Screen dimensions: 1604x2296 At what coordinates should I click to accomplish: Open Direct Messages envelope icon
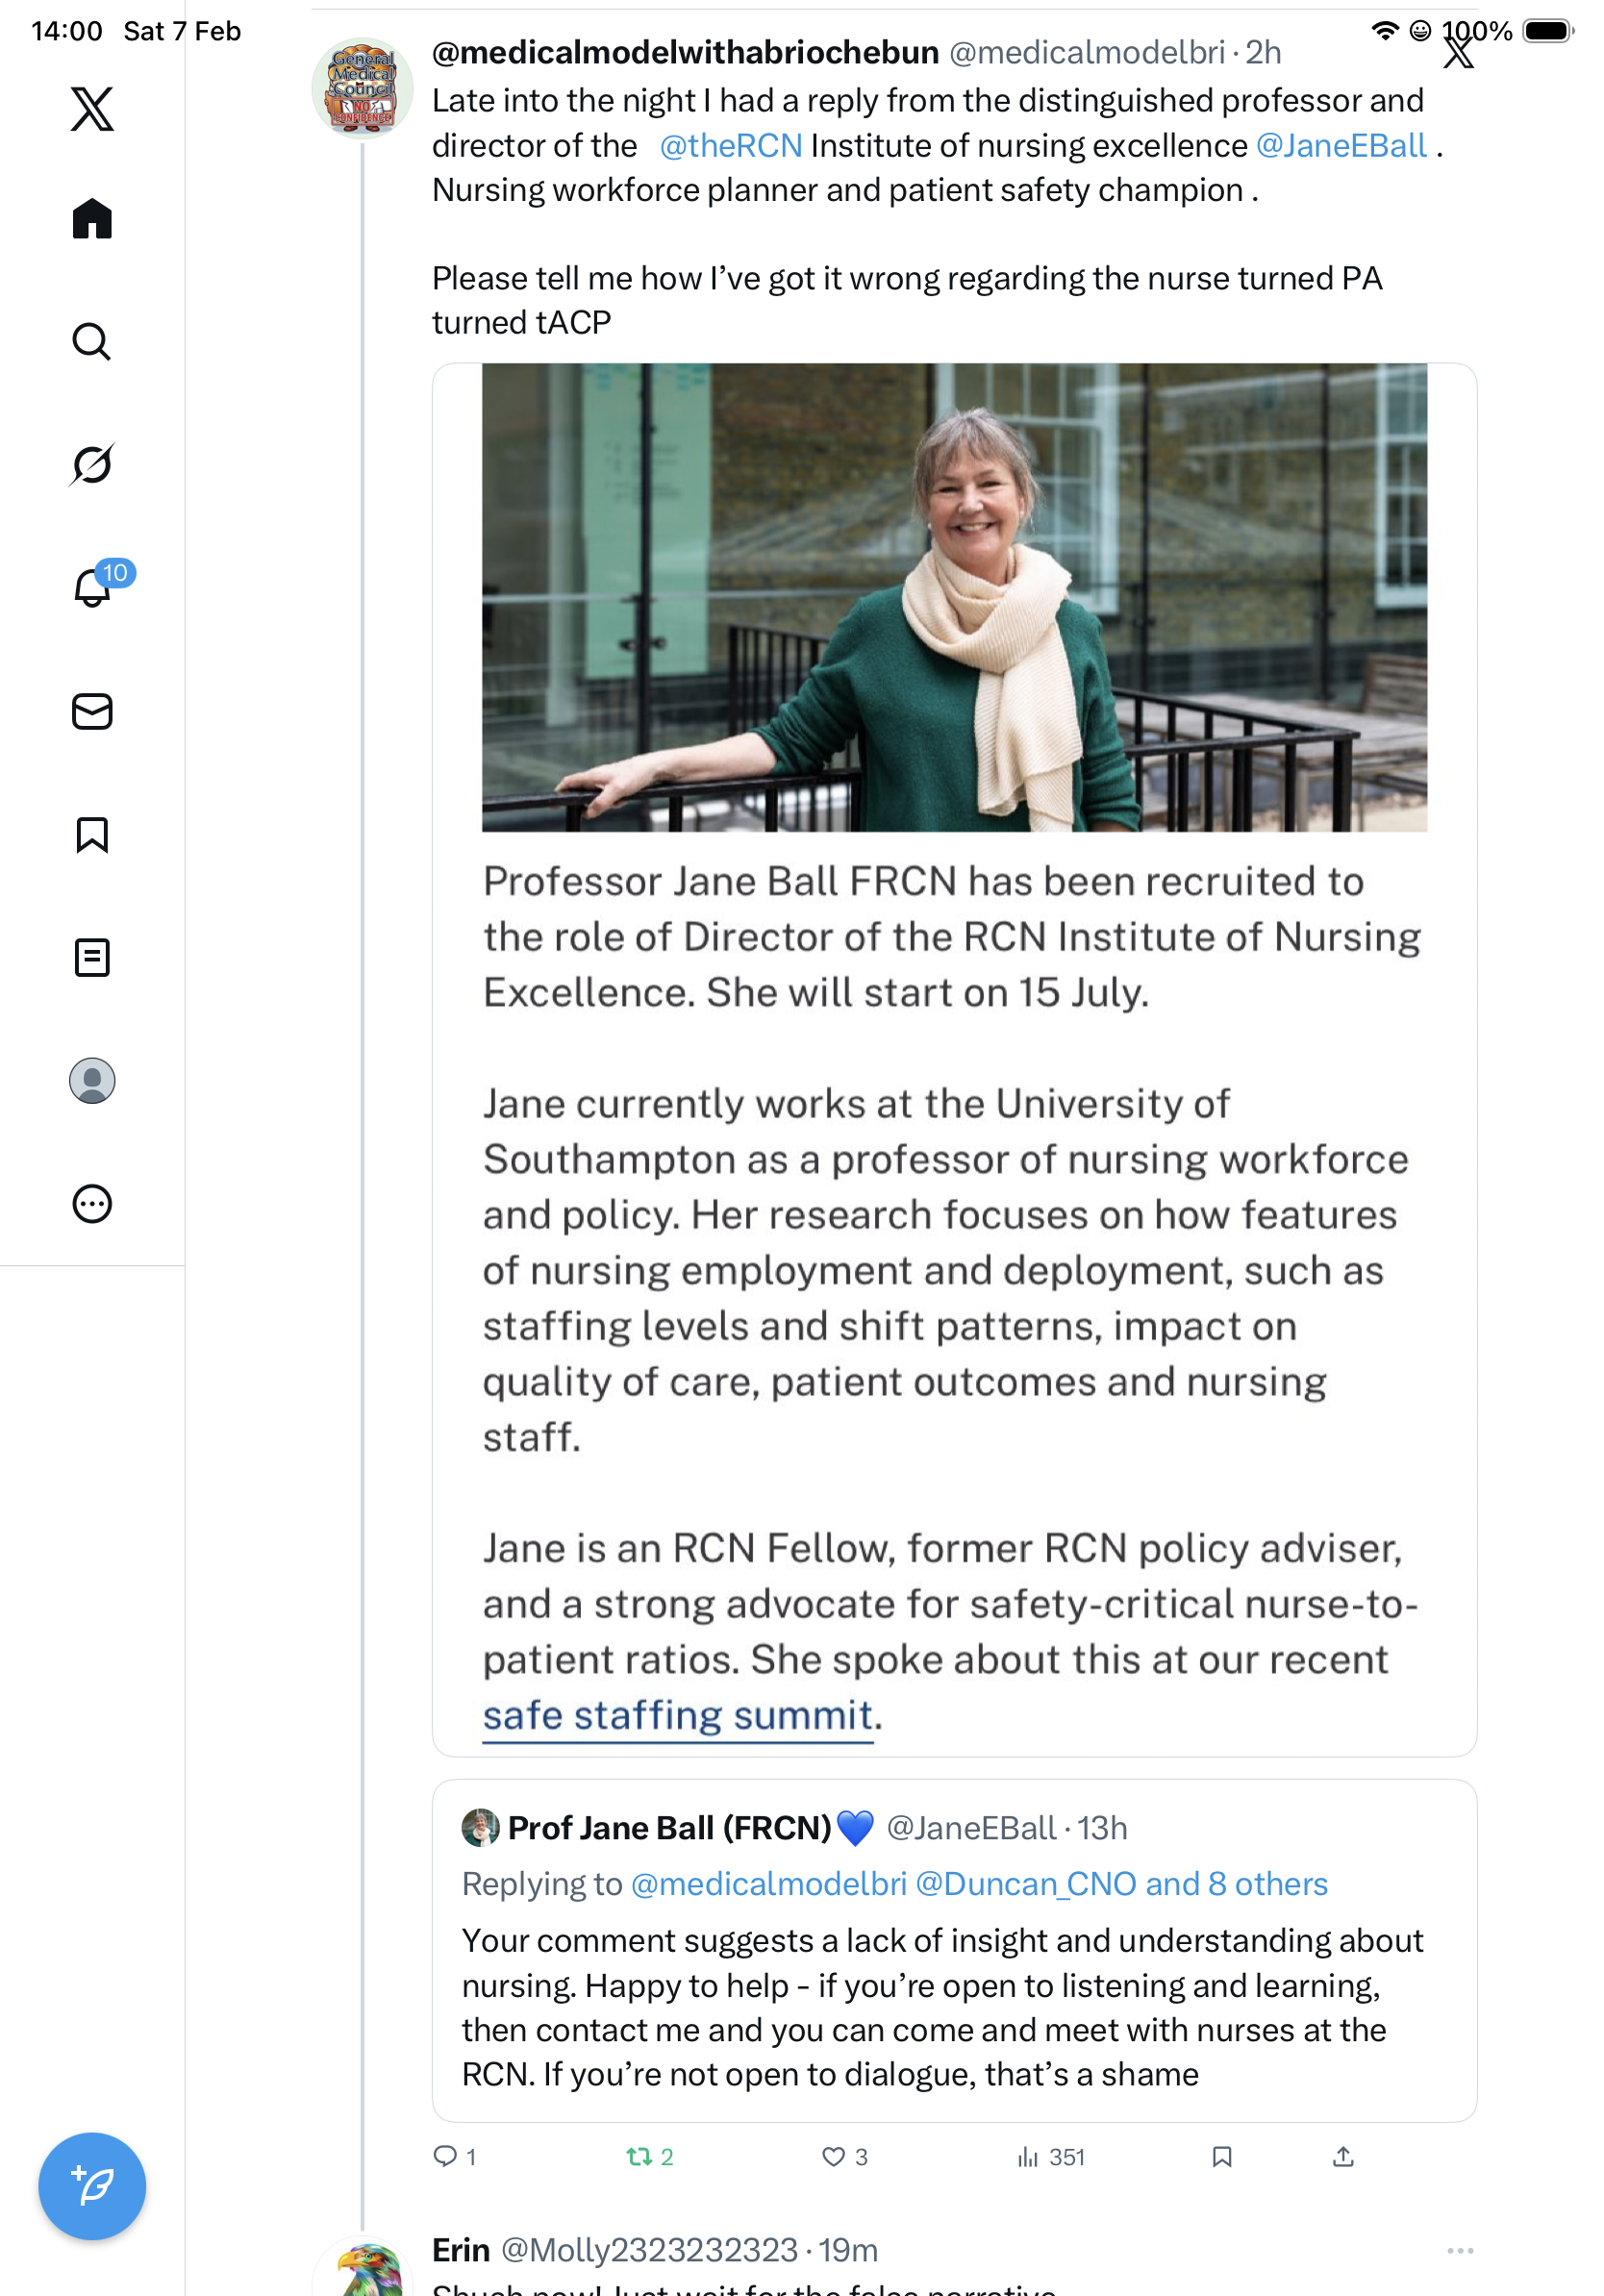pyautogui.click(x=92, y=712)
